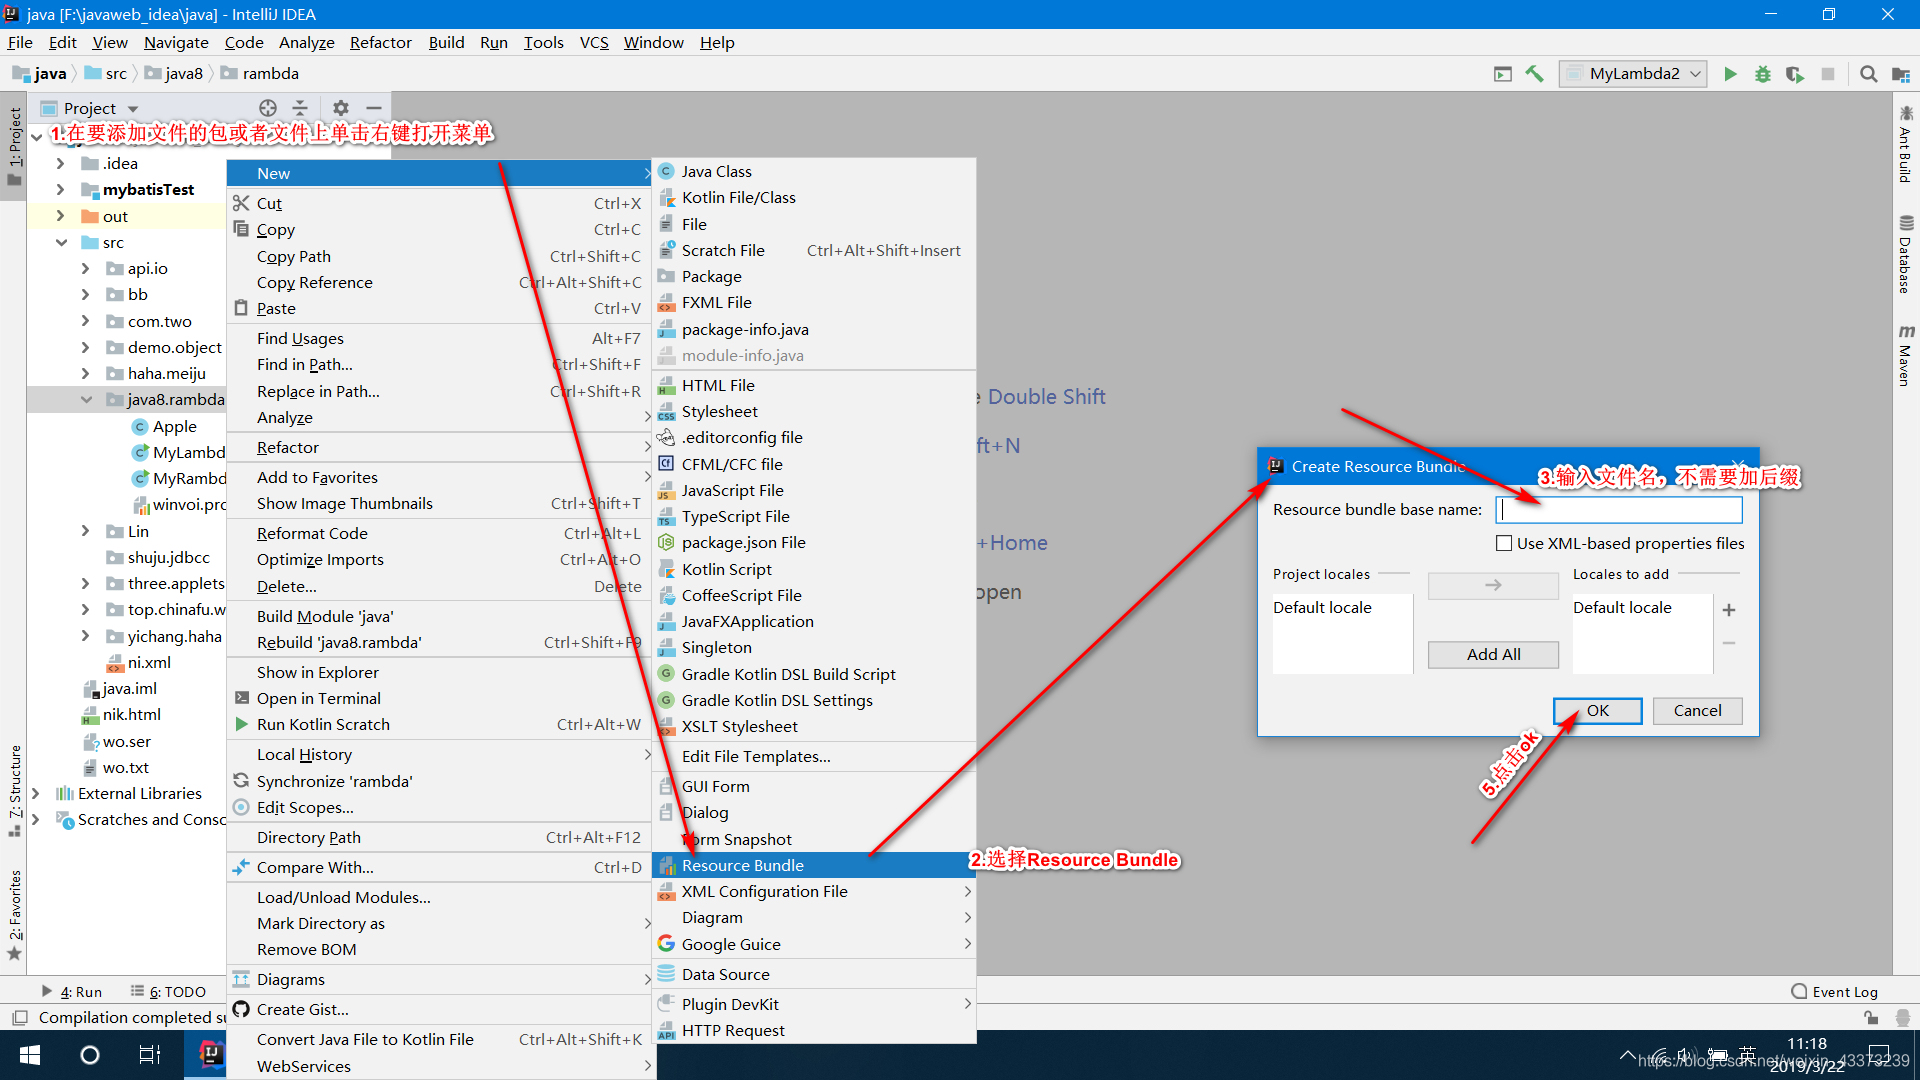Select Java Class in New submenu
Viewport: 1920px width, 1080px height.
(x=814, y=171)
